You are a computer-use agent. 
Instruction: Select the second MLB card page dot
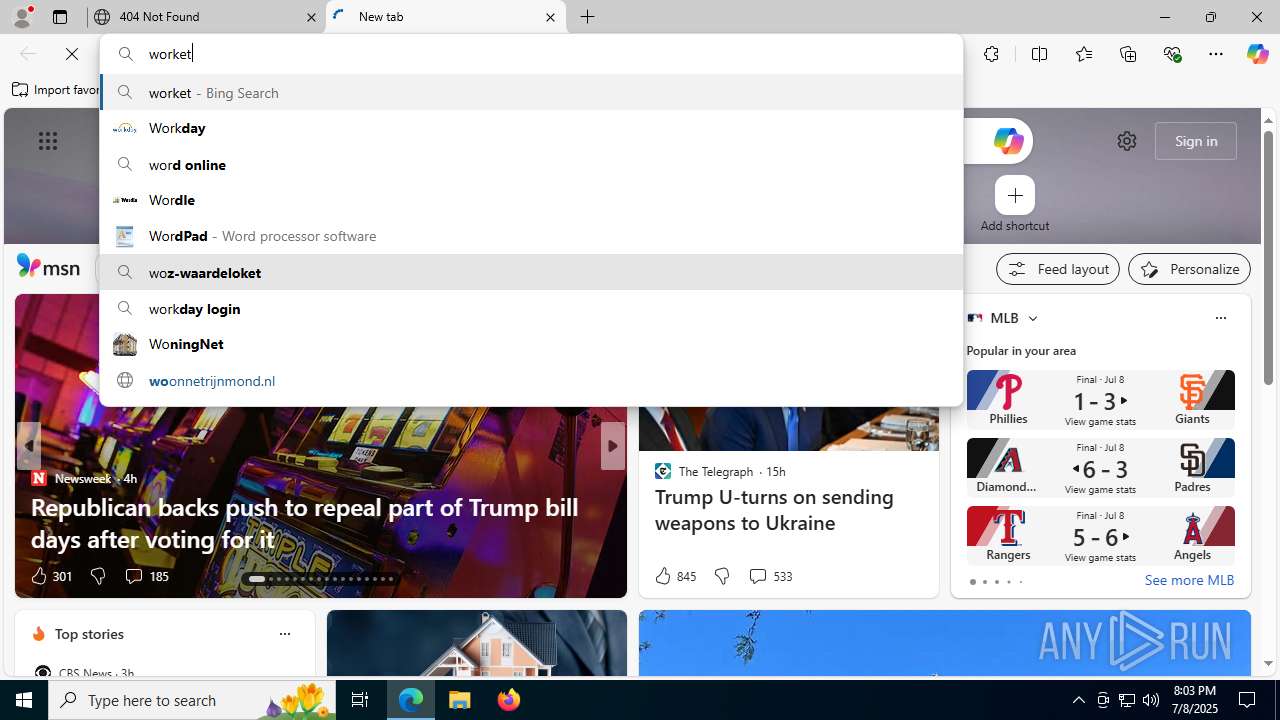click(984, 582)
